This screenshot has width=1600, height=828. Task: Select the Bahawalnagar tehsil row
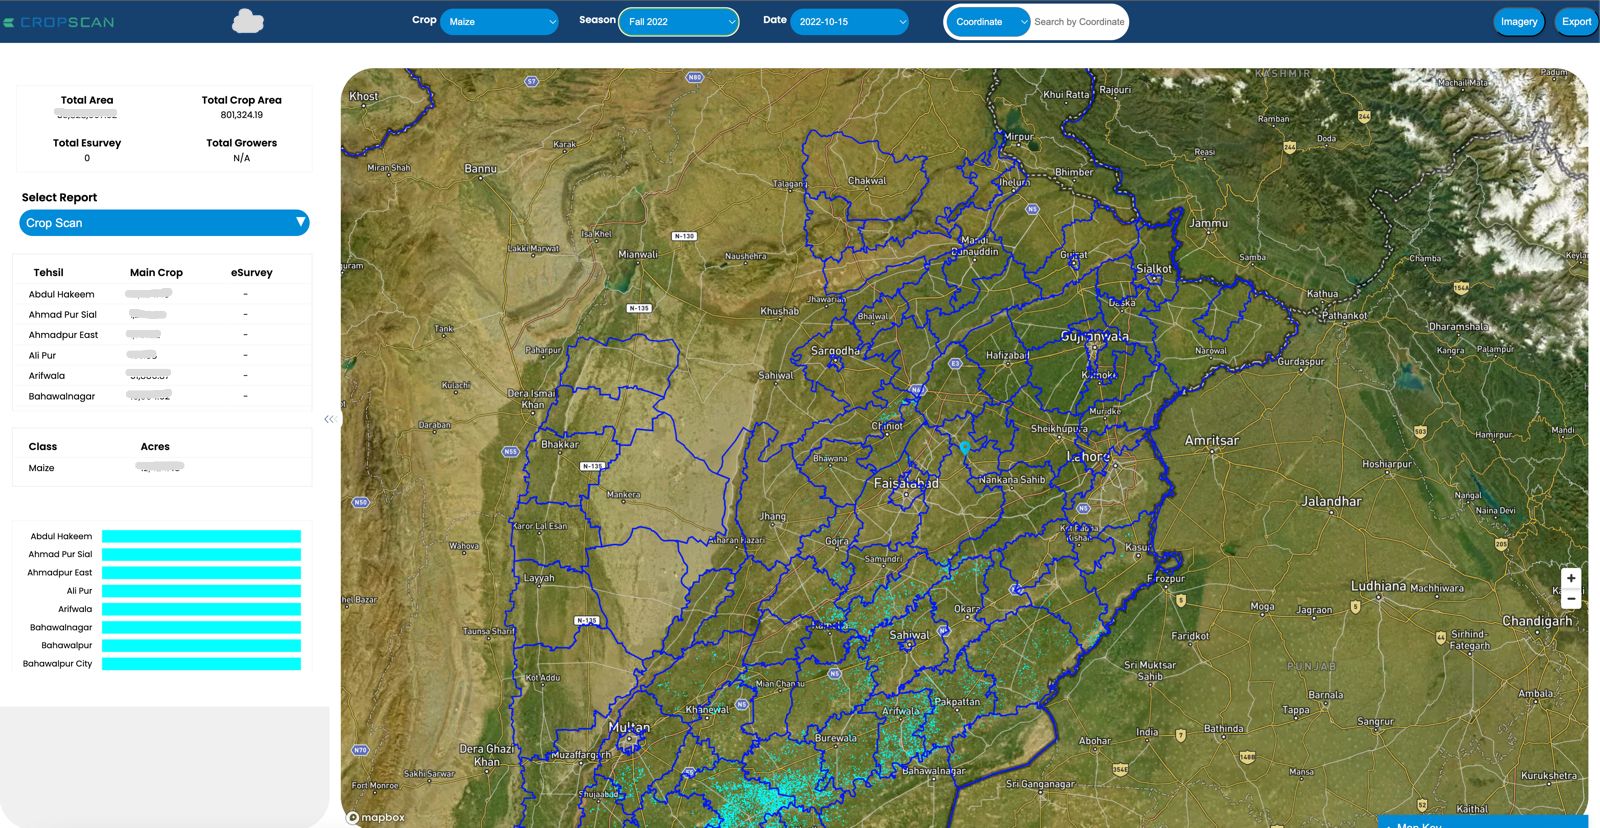(x=162, y=396)
